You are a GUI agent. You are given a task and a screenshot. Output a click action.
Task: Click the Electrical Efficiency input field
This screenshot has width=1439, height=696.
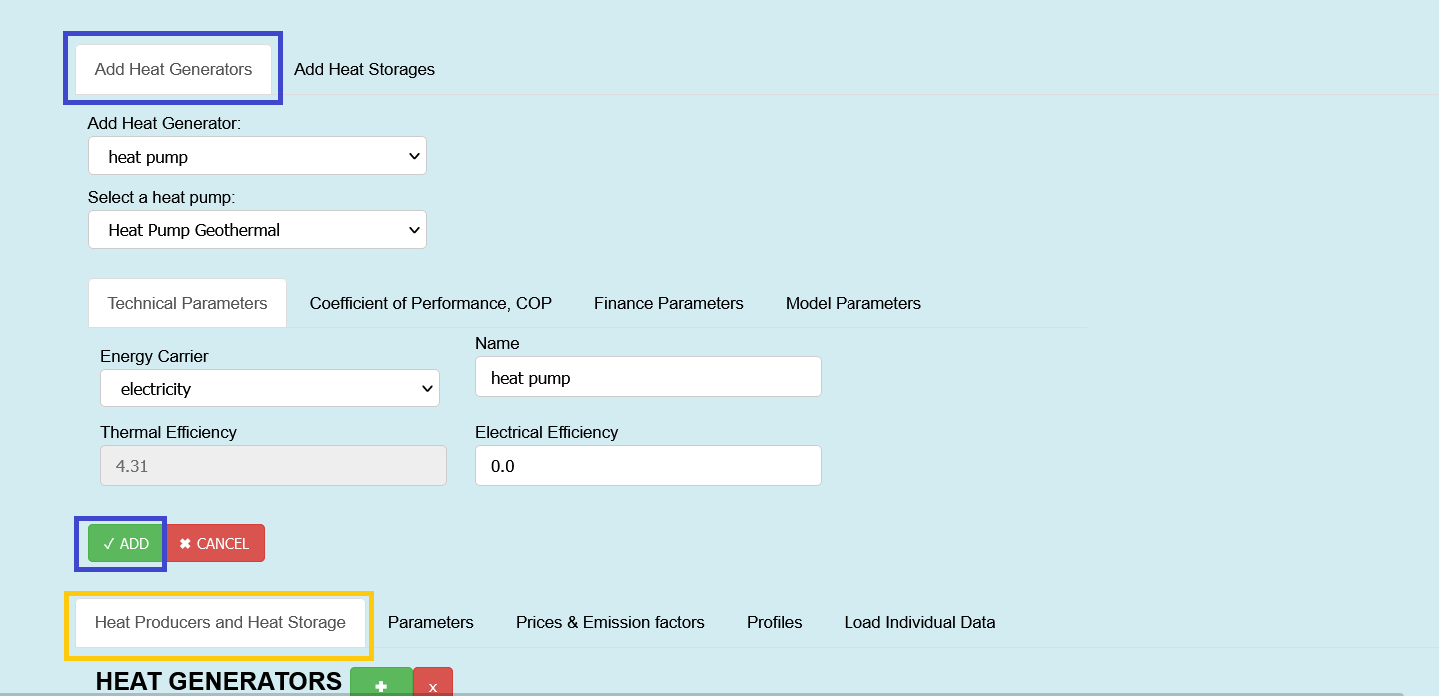pos(648,466)
